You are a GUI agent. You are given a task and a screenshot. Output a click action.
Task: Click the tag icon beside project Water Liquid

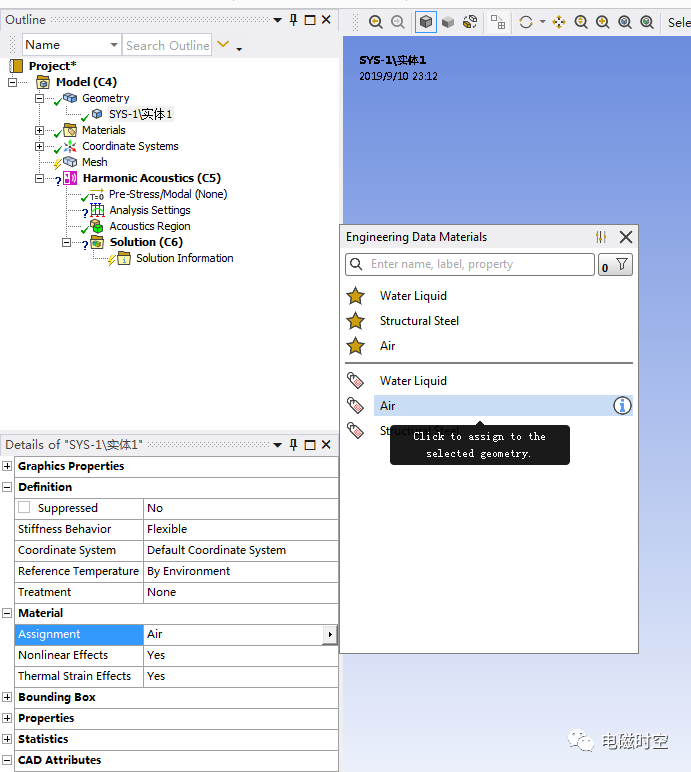pyautogui.click(x=355, y=381)
